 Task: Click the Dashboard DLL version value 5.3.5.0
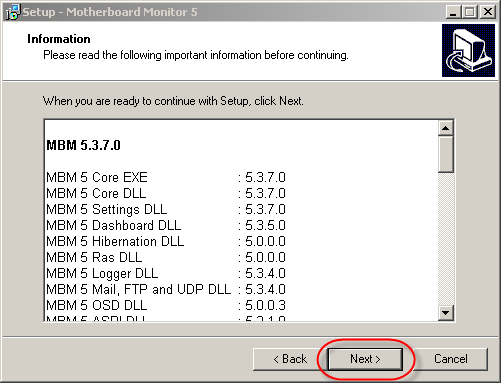(x=265, y=225)
